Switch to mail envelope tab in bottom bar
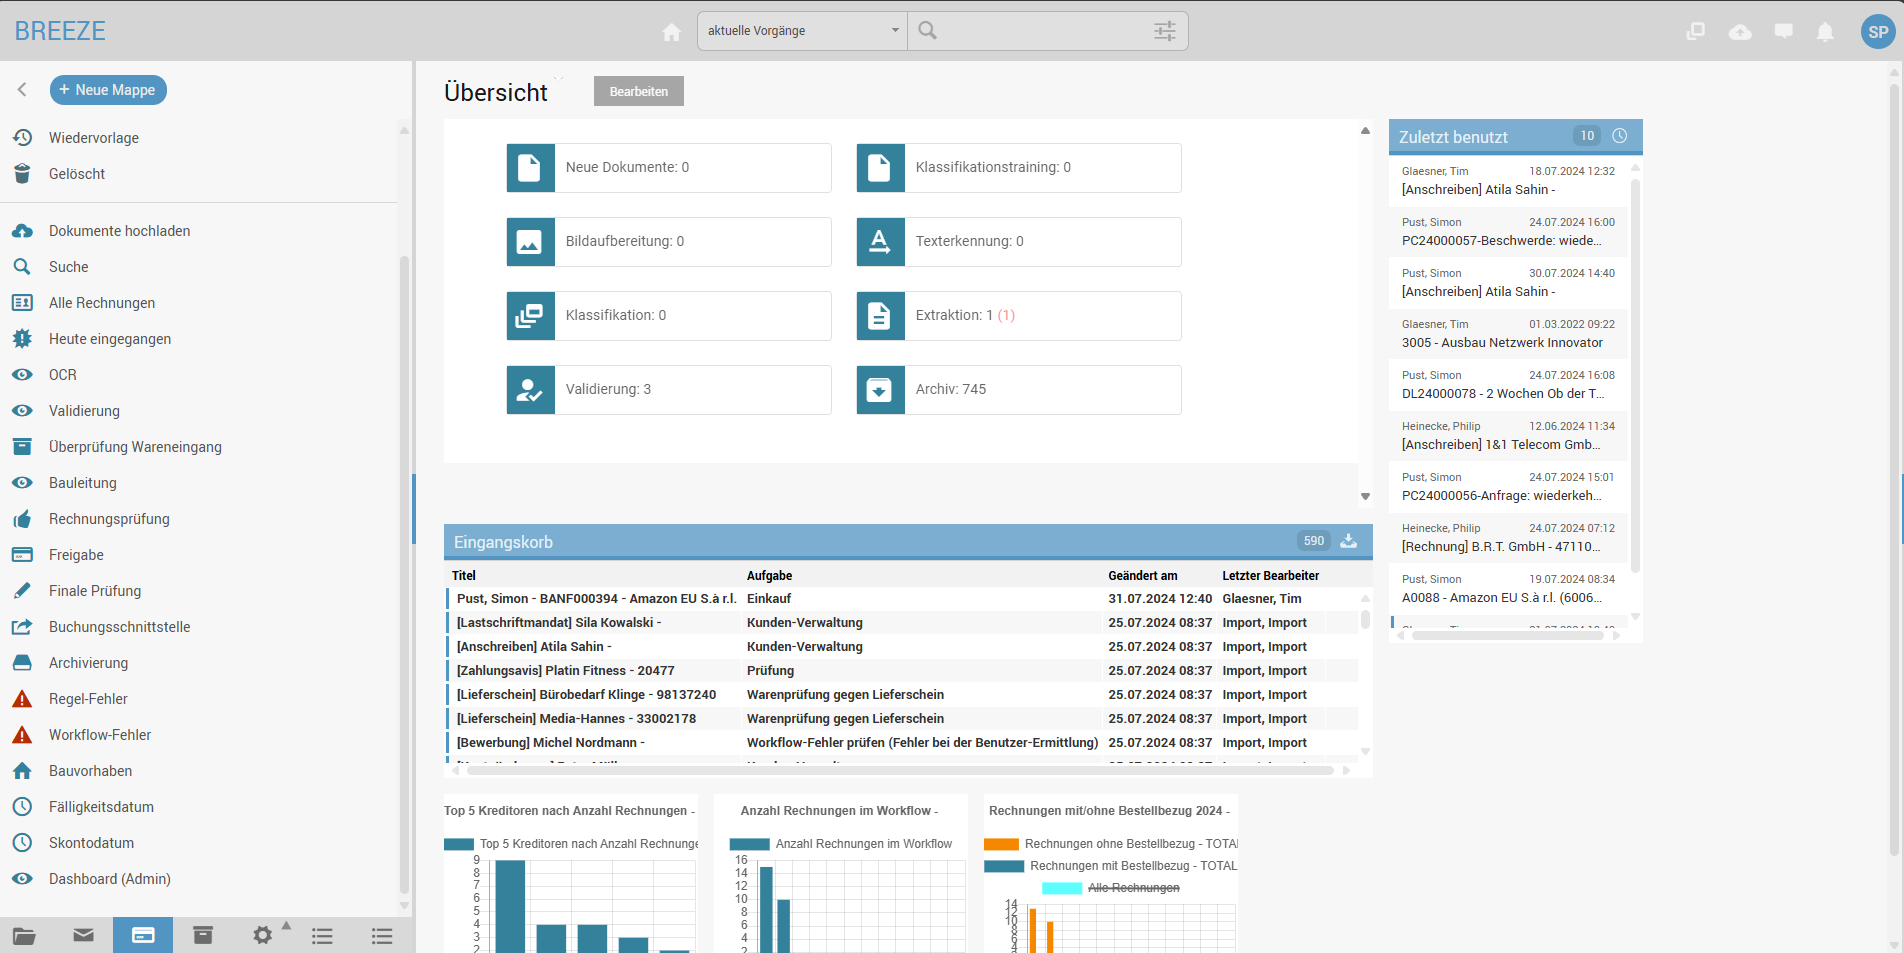Viewport: 1904px width, 953px height. 84,935
